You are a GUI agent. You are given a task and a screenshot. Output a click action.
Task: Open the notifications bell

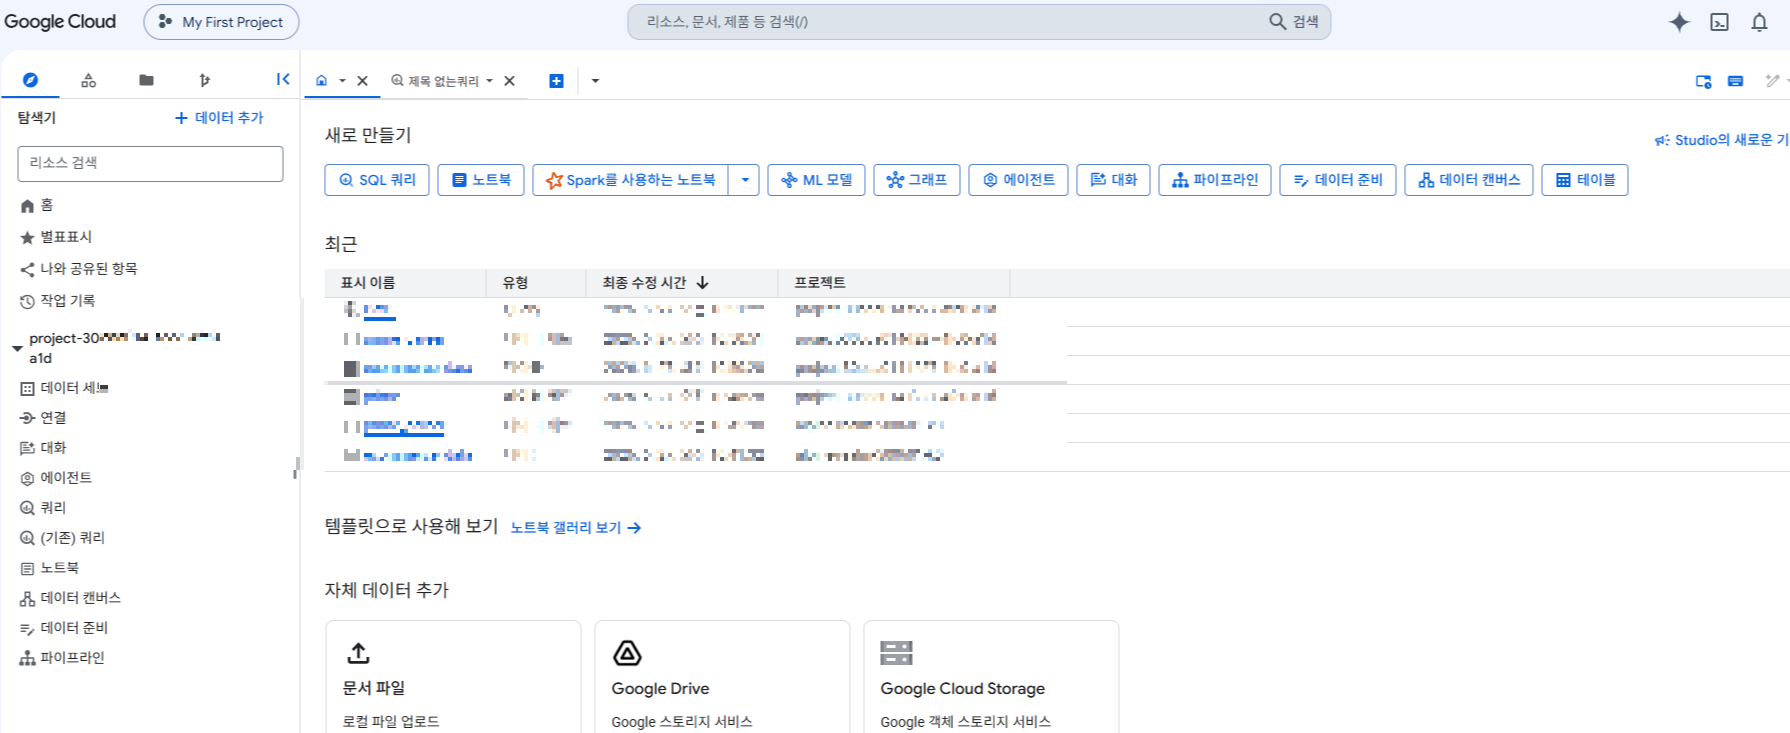(x=1759, y=22)
